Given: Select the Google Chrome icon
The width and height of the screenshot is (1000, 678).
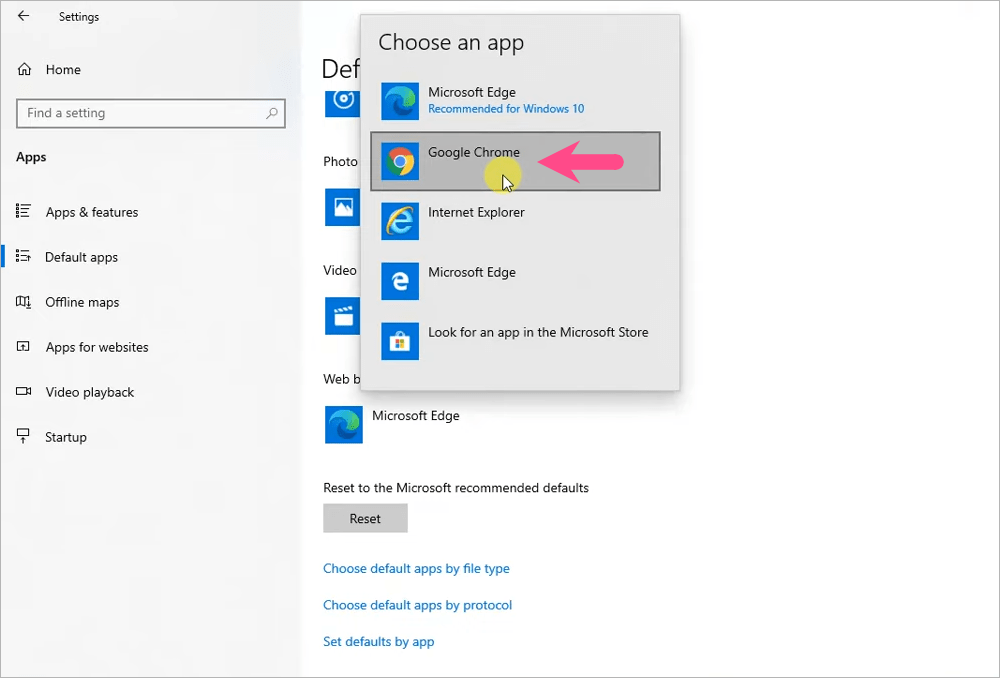Looking at the screenshot, I should (400, 161).
